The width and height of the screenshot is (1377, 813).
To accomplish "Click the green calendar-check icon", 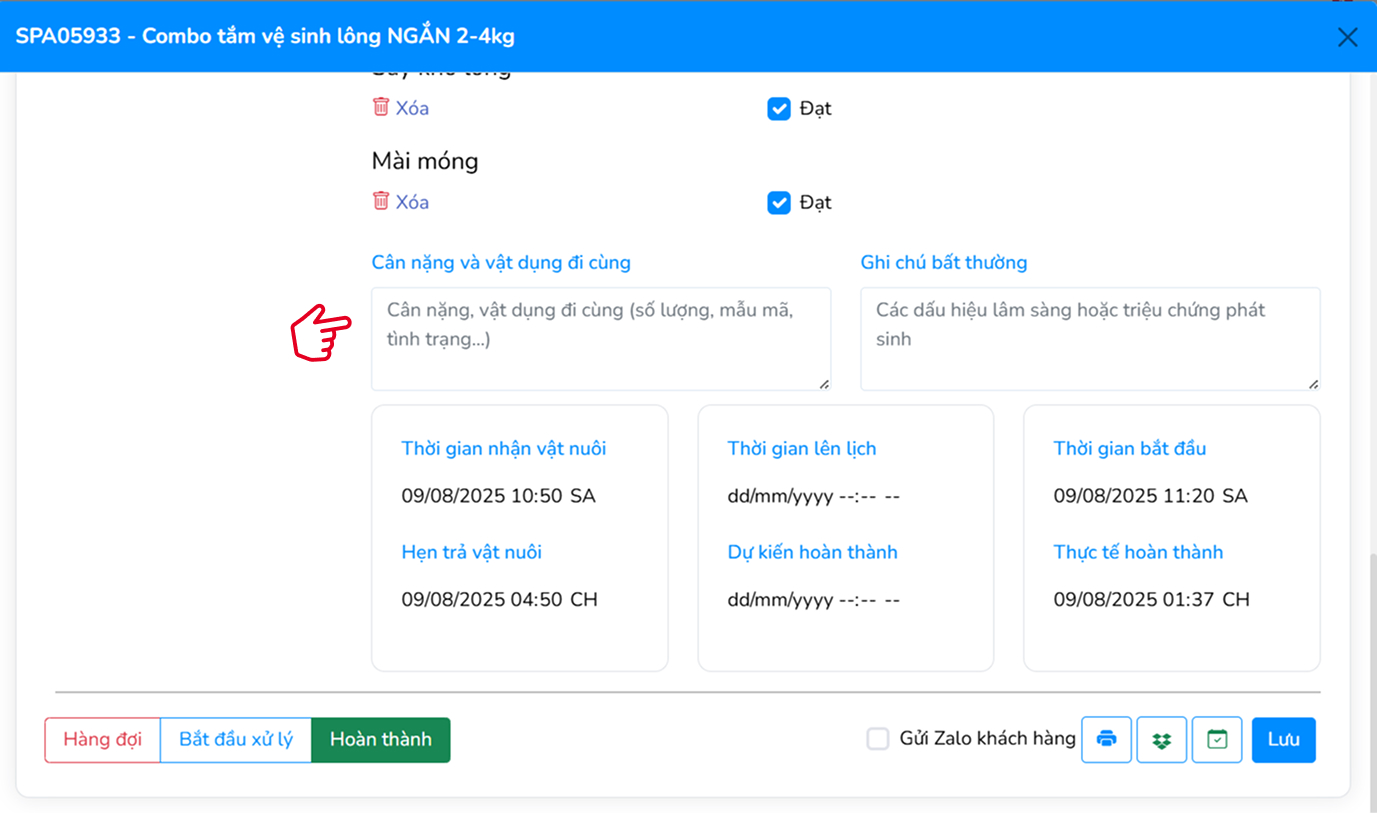I will pos(1217,739).
